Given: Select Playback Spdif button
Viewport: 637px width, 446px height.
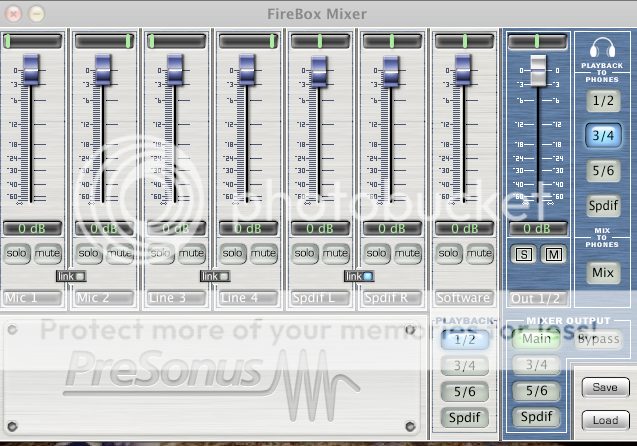Looking at the screenshot, I should [x=465, y=418].
